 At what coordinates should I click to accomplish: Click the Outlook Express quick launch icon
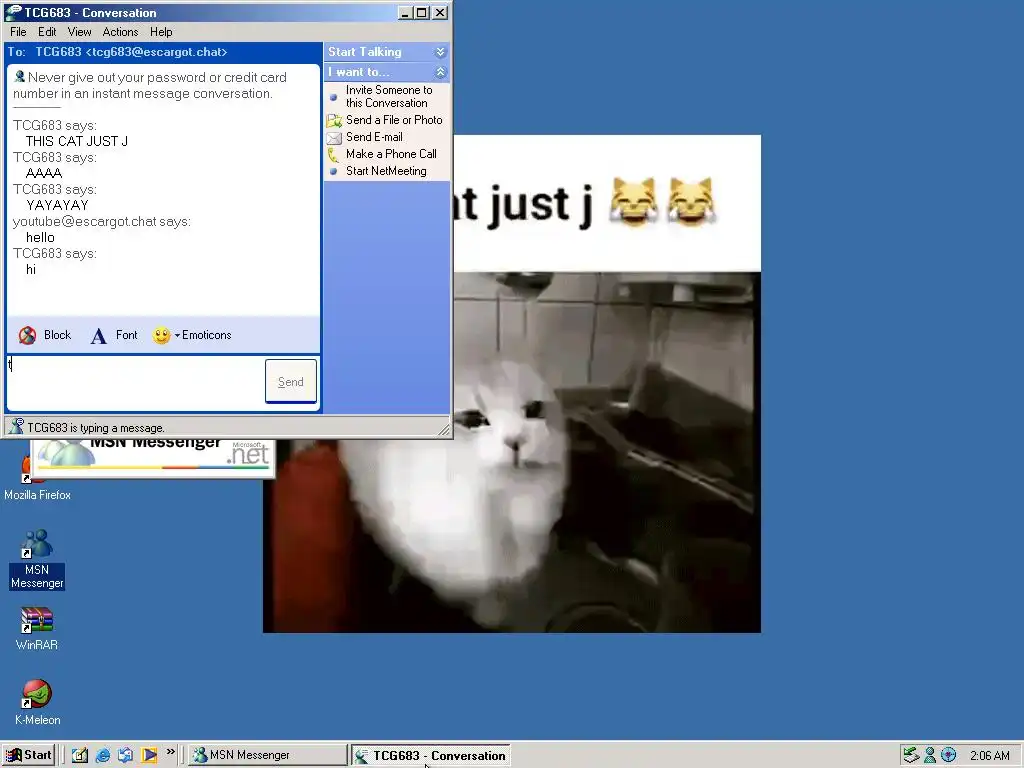(125, 755)
